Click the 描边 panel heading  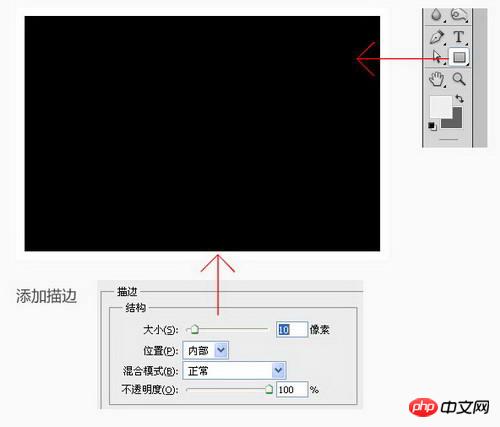tap(127, 292)
